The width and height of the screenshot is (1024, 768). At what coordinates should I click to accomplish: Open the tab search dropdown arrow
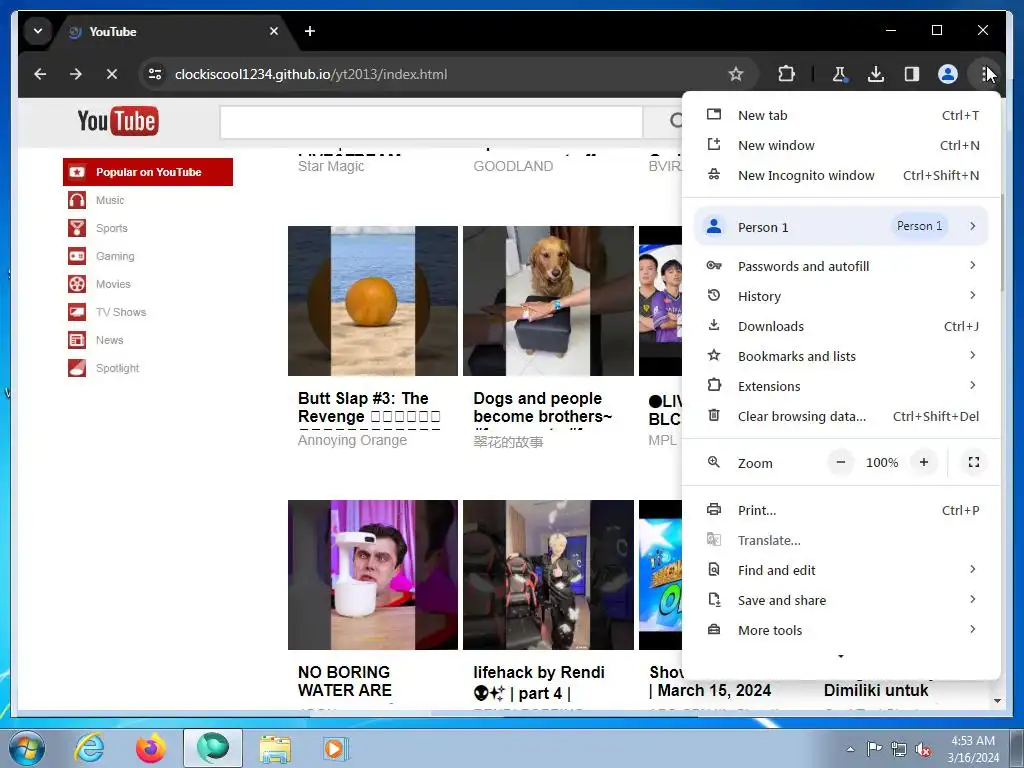(x=38, y=31)
